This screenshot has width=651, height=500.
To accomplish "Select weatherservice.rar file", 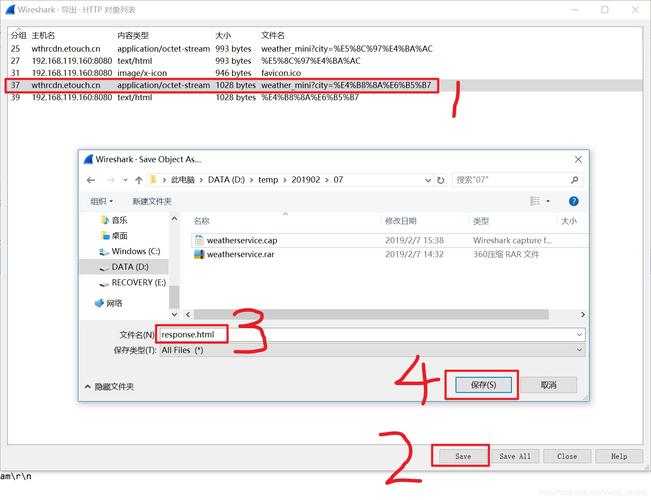I will [x=240, y=254].
